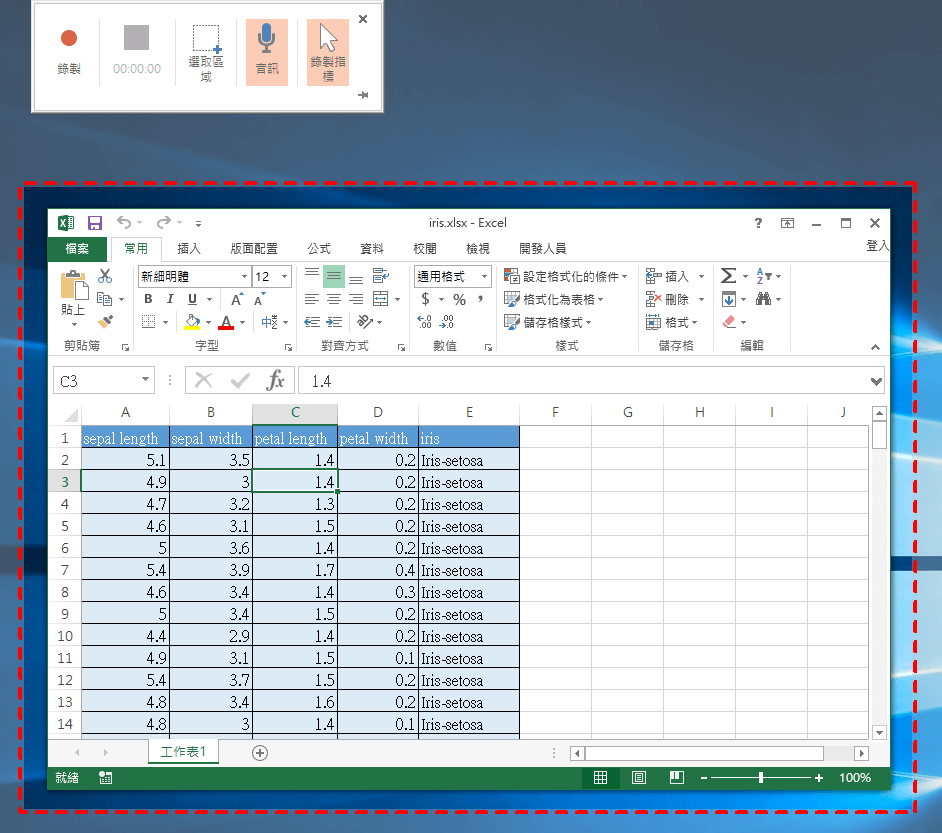The image size is (942, 833).
Task: Open the Name Box dropdown arrow
Action: pos(146,381)
